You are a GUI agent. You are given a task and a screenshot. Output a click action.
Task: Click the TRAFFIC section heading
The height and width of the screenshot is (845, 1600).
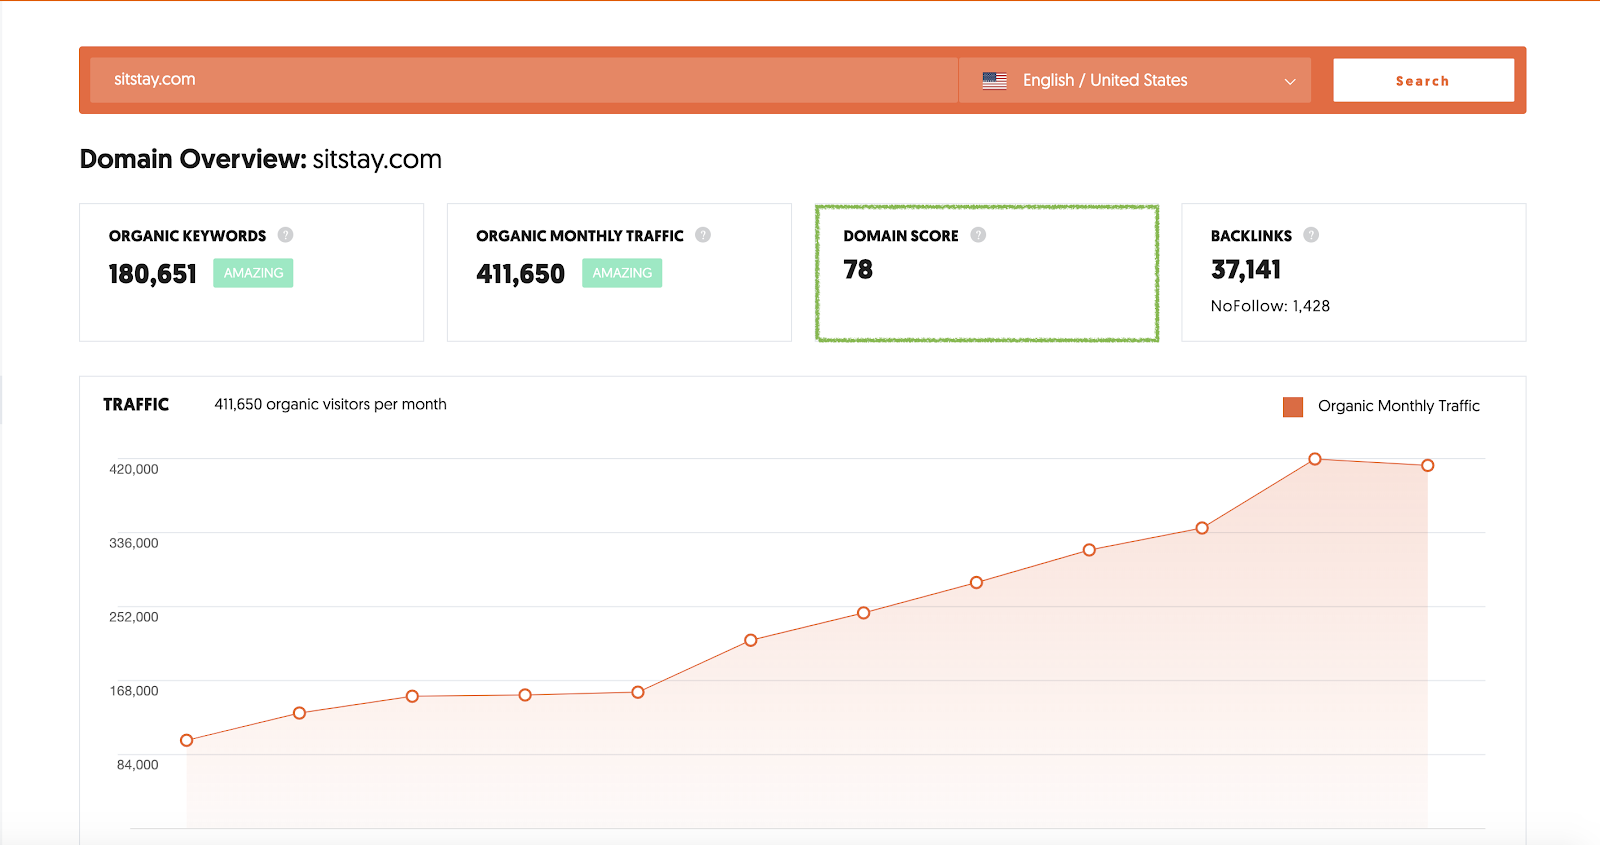point(136,404)
